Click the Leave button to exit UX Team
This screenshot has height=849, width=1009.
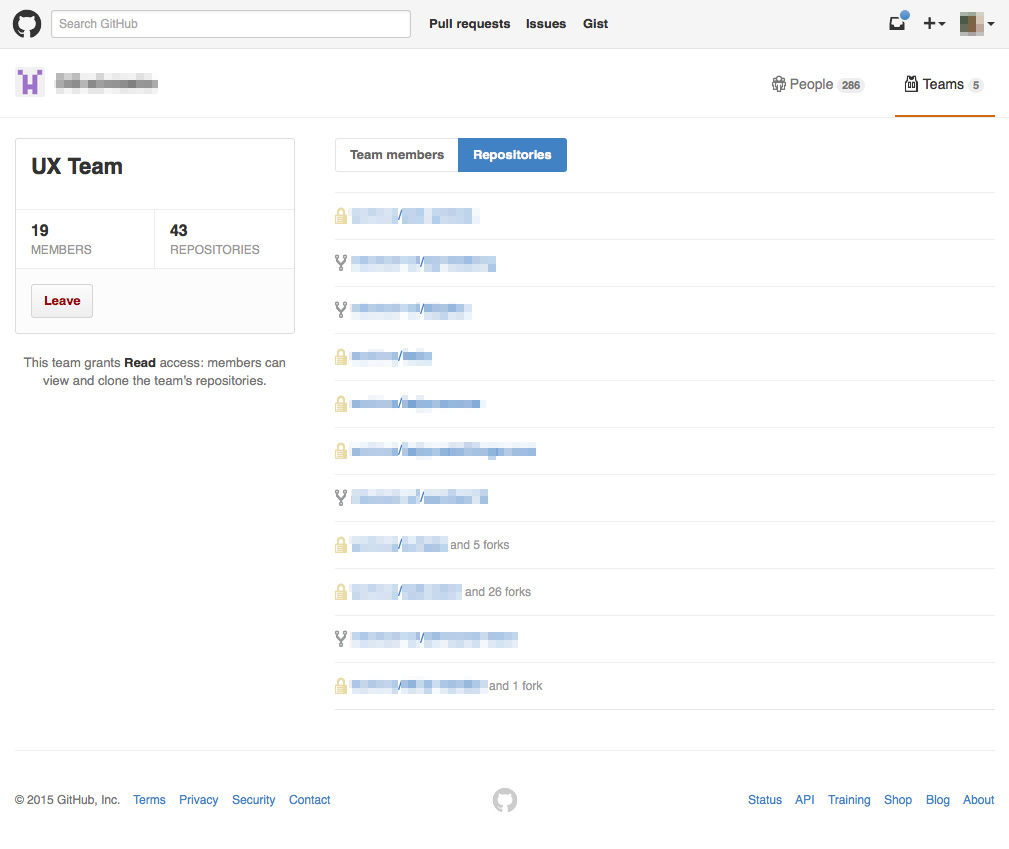61,300
